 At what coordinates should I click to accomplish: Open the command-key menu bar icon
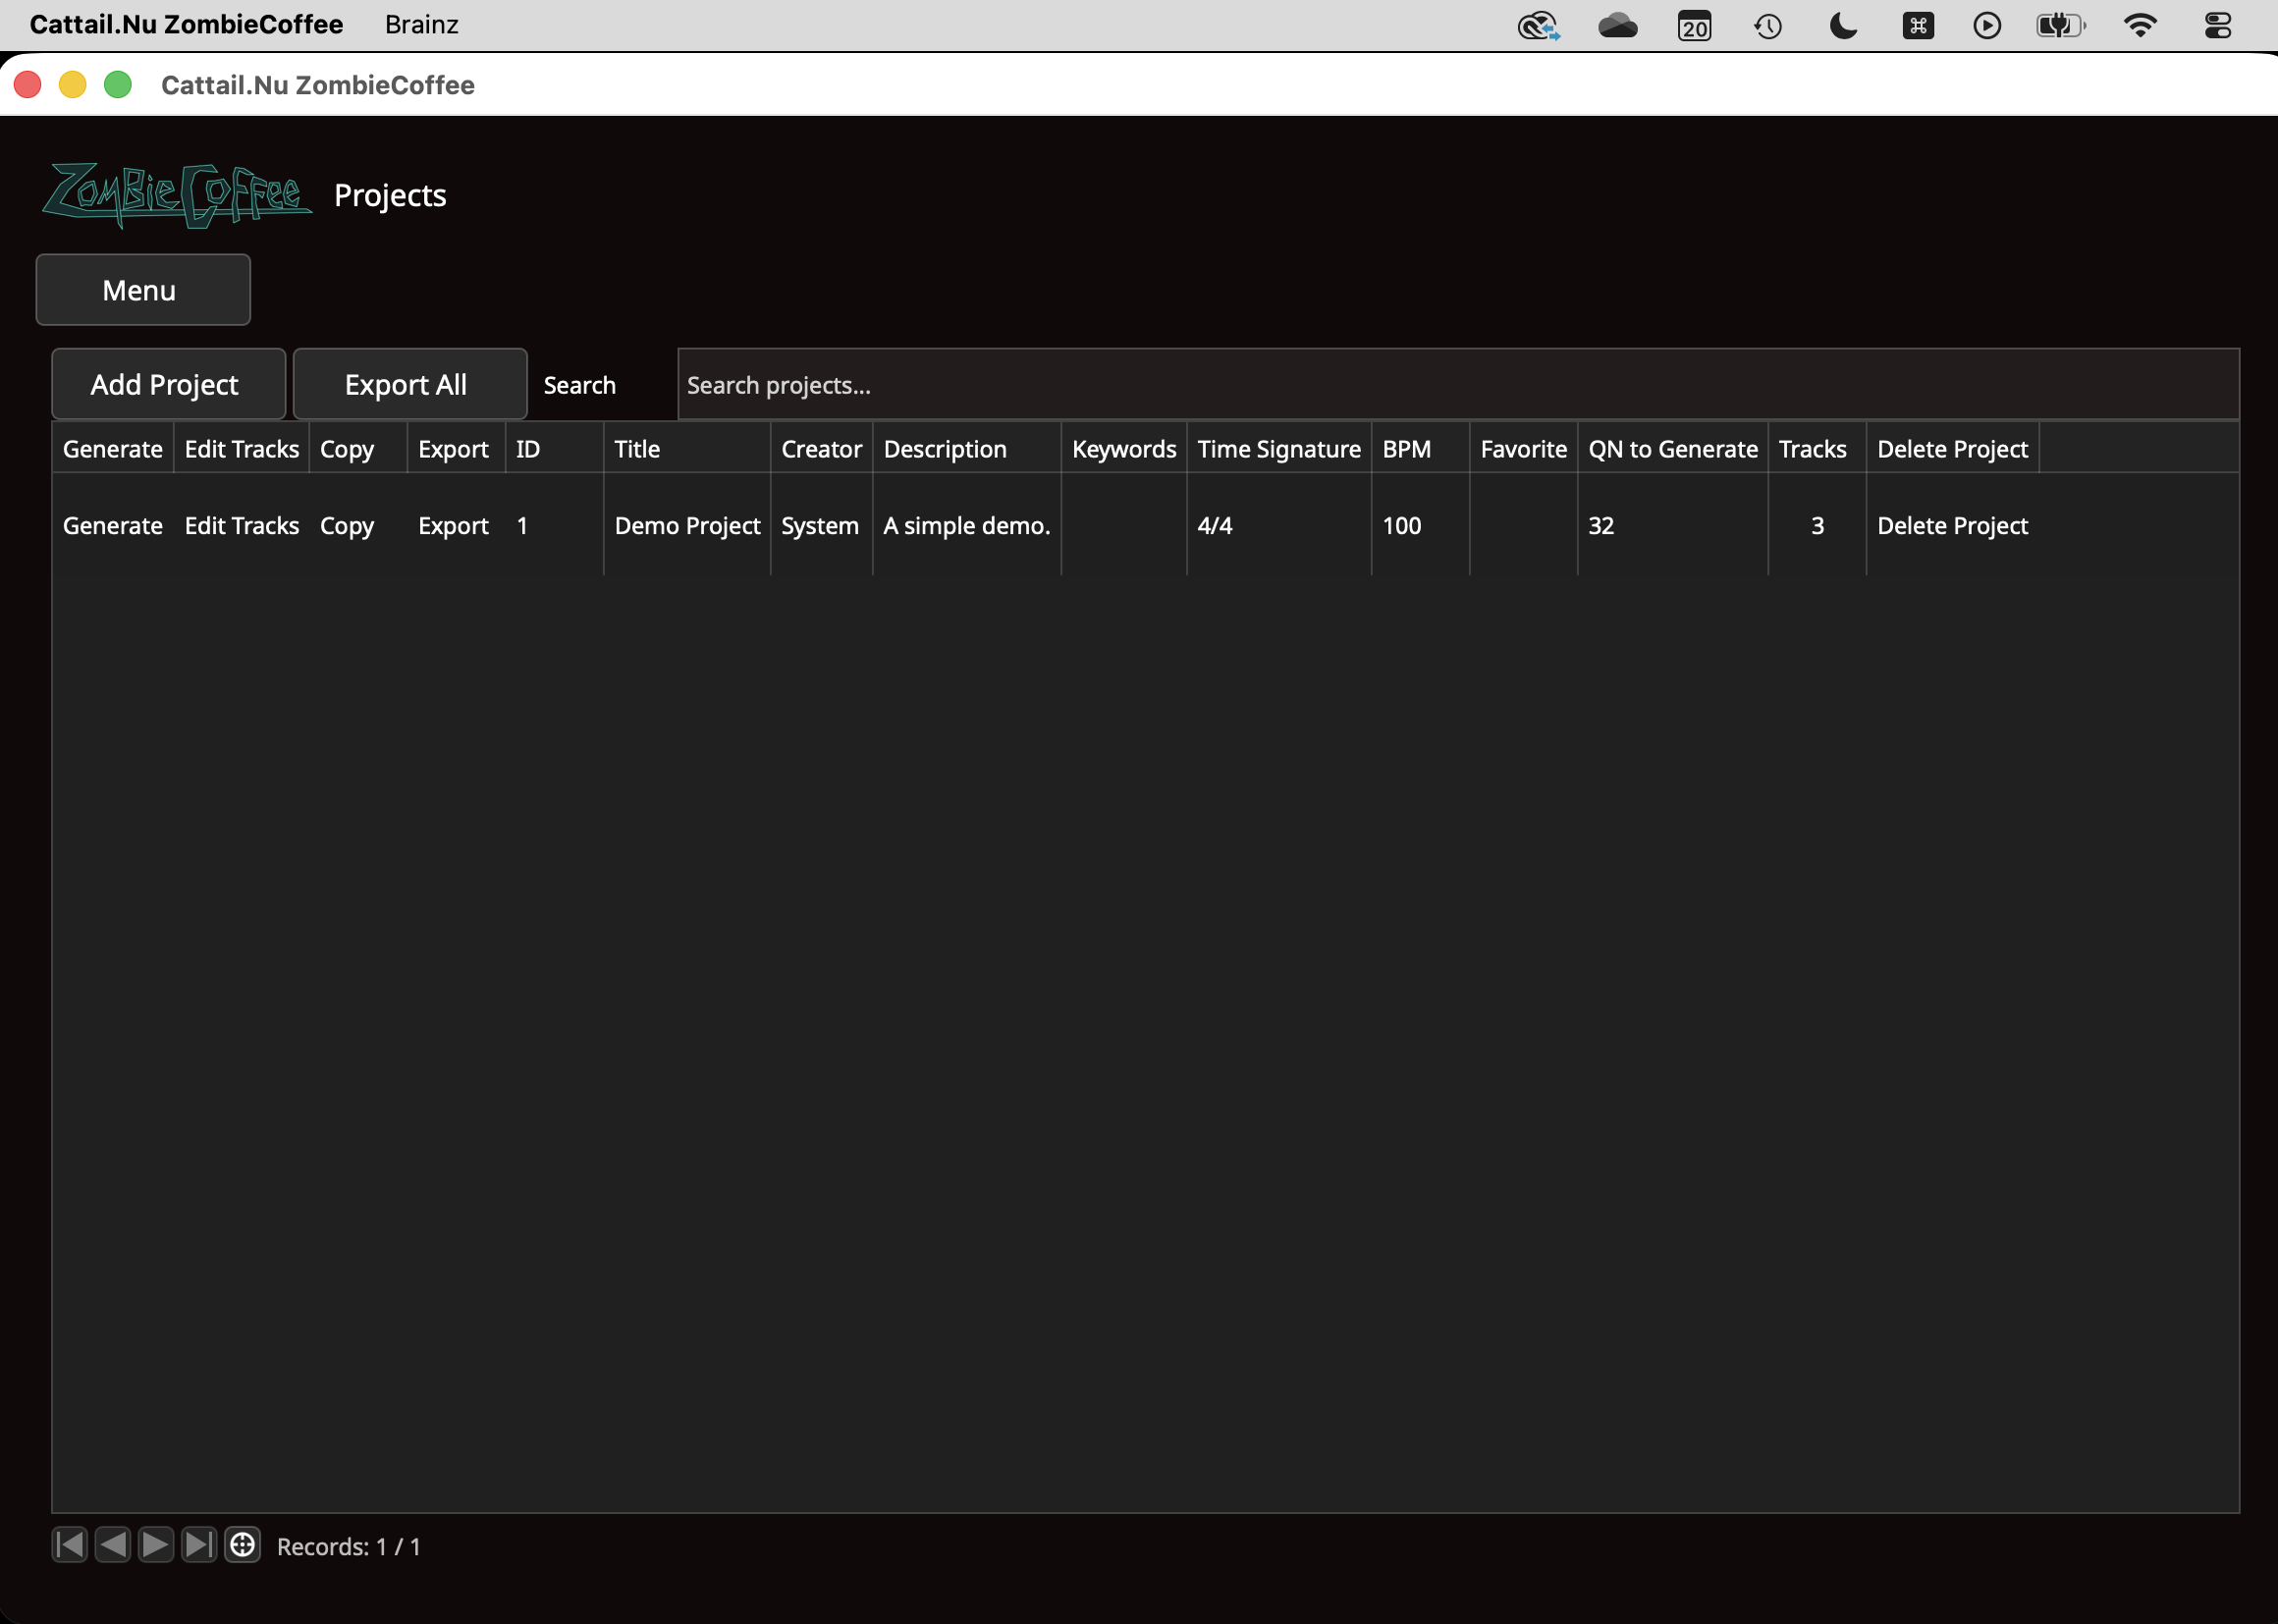click(1918, 25)
